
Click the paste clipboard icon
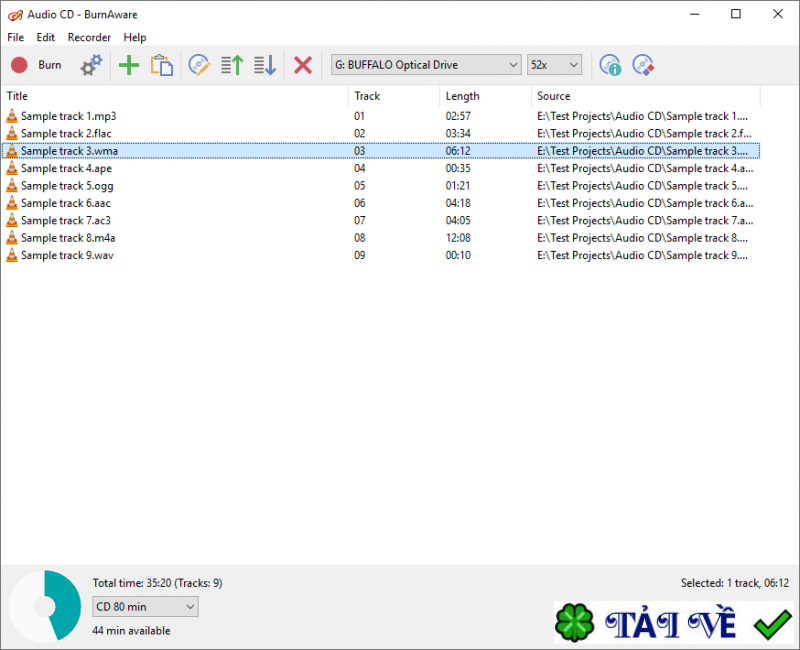[x=162, y=65]
